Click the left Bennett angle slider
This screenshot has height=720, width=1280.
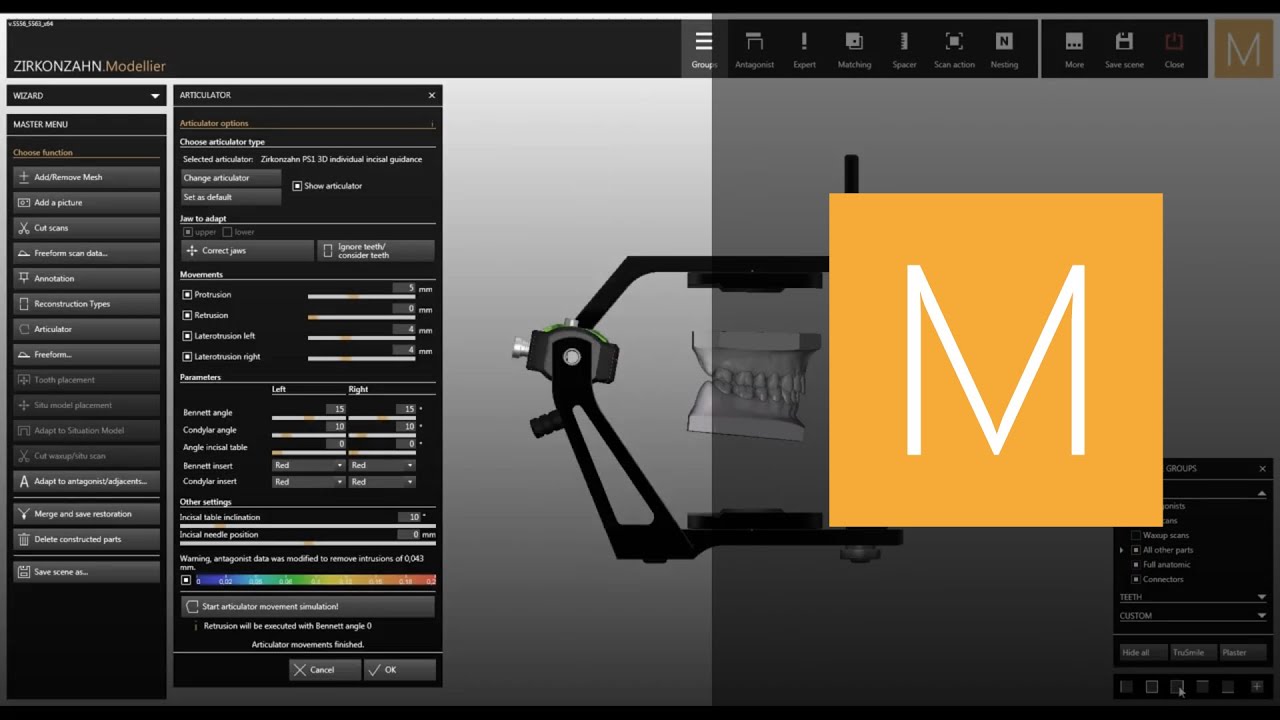pos(308,417)
